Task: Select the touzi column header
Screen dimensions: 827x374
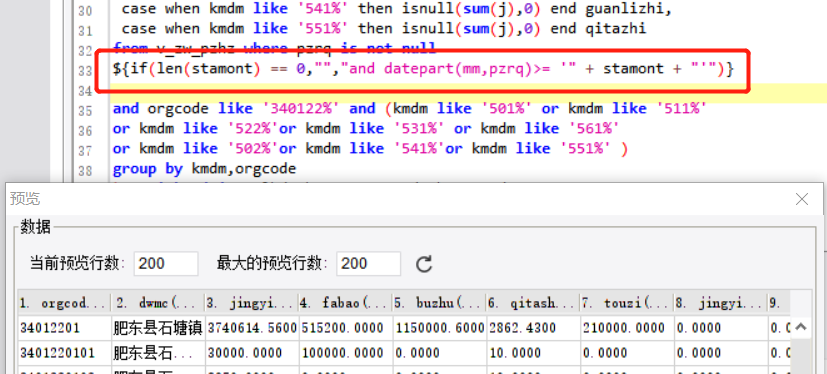Action: (627, 302)
